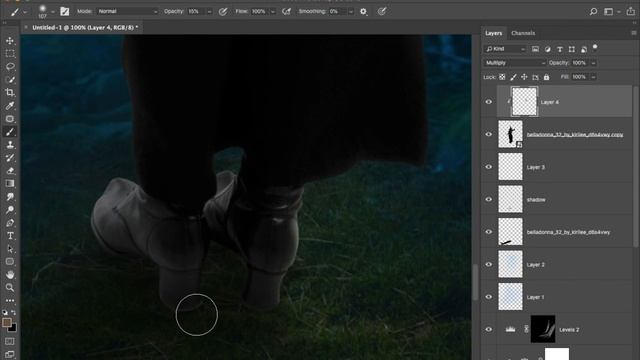Open smoothing options gear
The width and height of the screenshot is (640, 360).
[363, 11]
